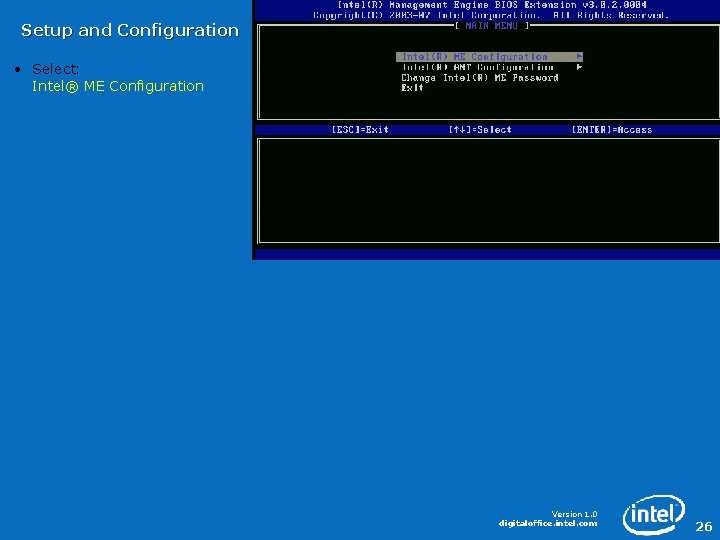The image size is (720, 540).
Task: Click the Management Engine BIOS Extension header
Action: tap(492, 5)
